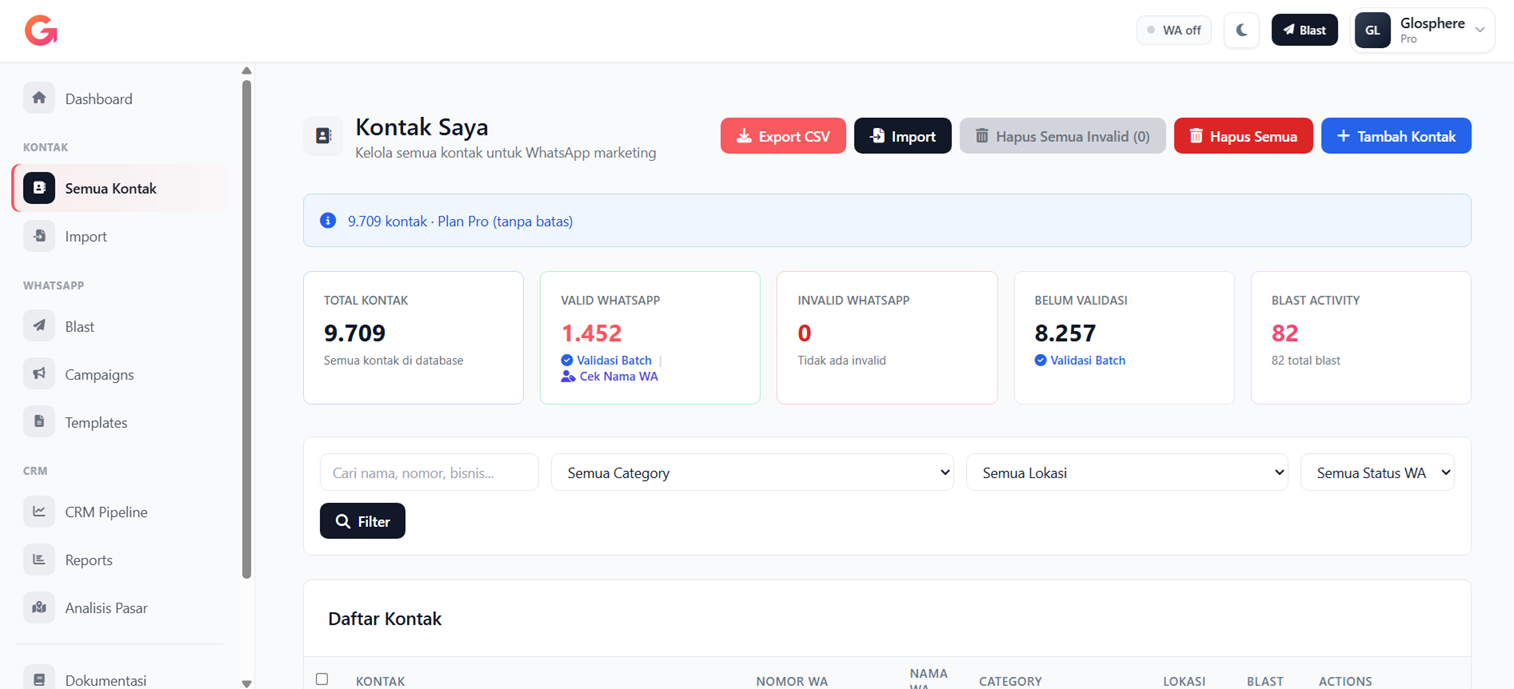The width and height of the screenshot is (1514, 689).
Task: Click the sidebar scroll-down arrow
Action: (246, 683)
